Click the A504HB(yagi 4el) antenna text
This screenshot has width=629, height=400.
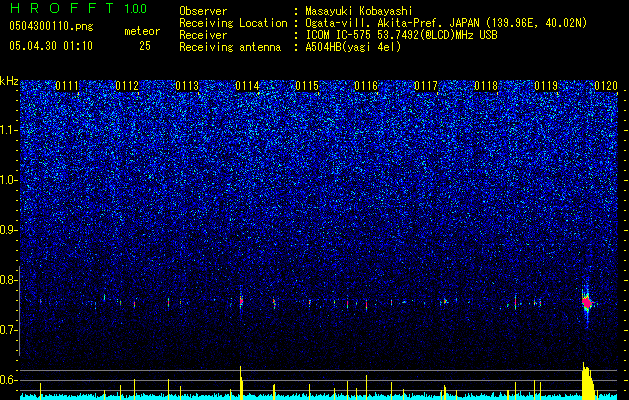[353, 47]
